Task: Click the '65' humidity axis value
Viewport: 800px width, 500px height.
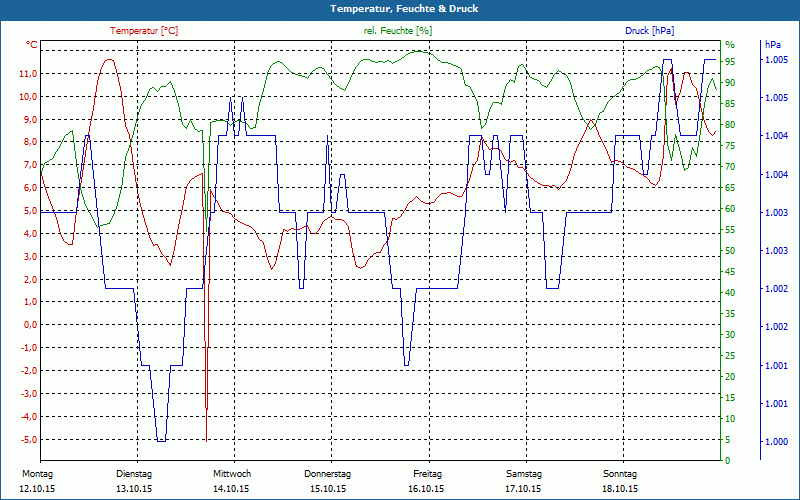Action: click(x=730, y=188)
